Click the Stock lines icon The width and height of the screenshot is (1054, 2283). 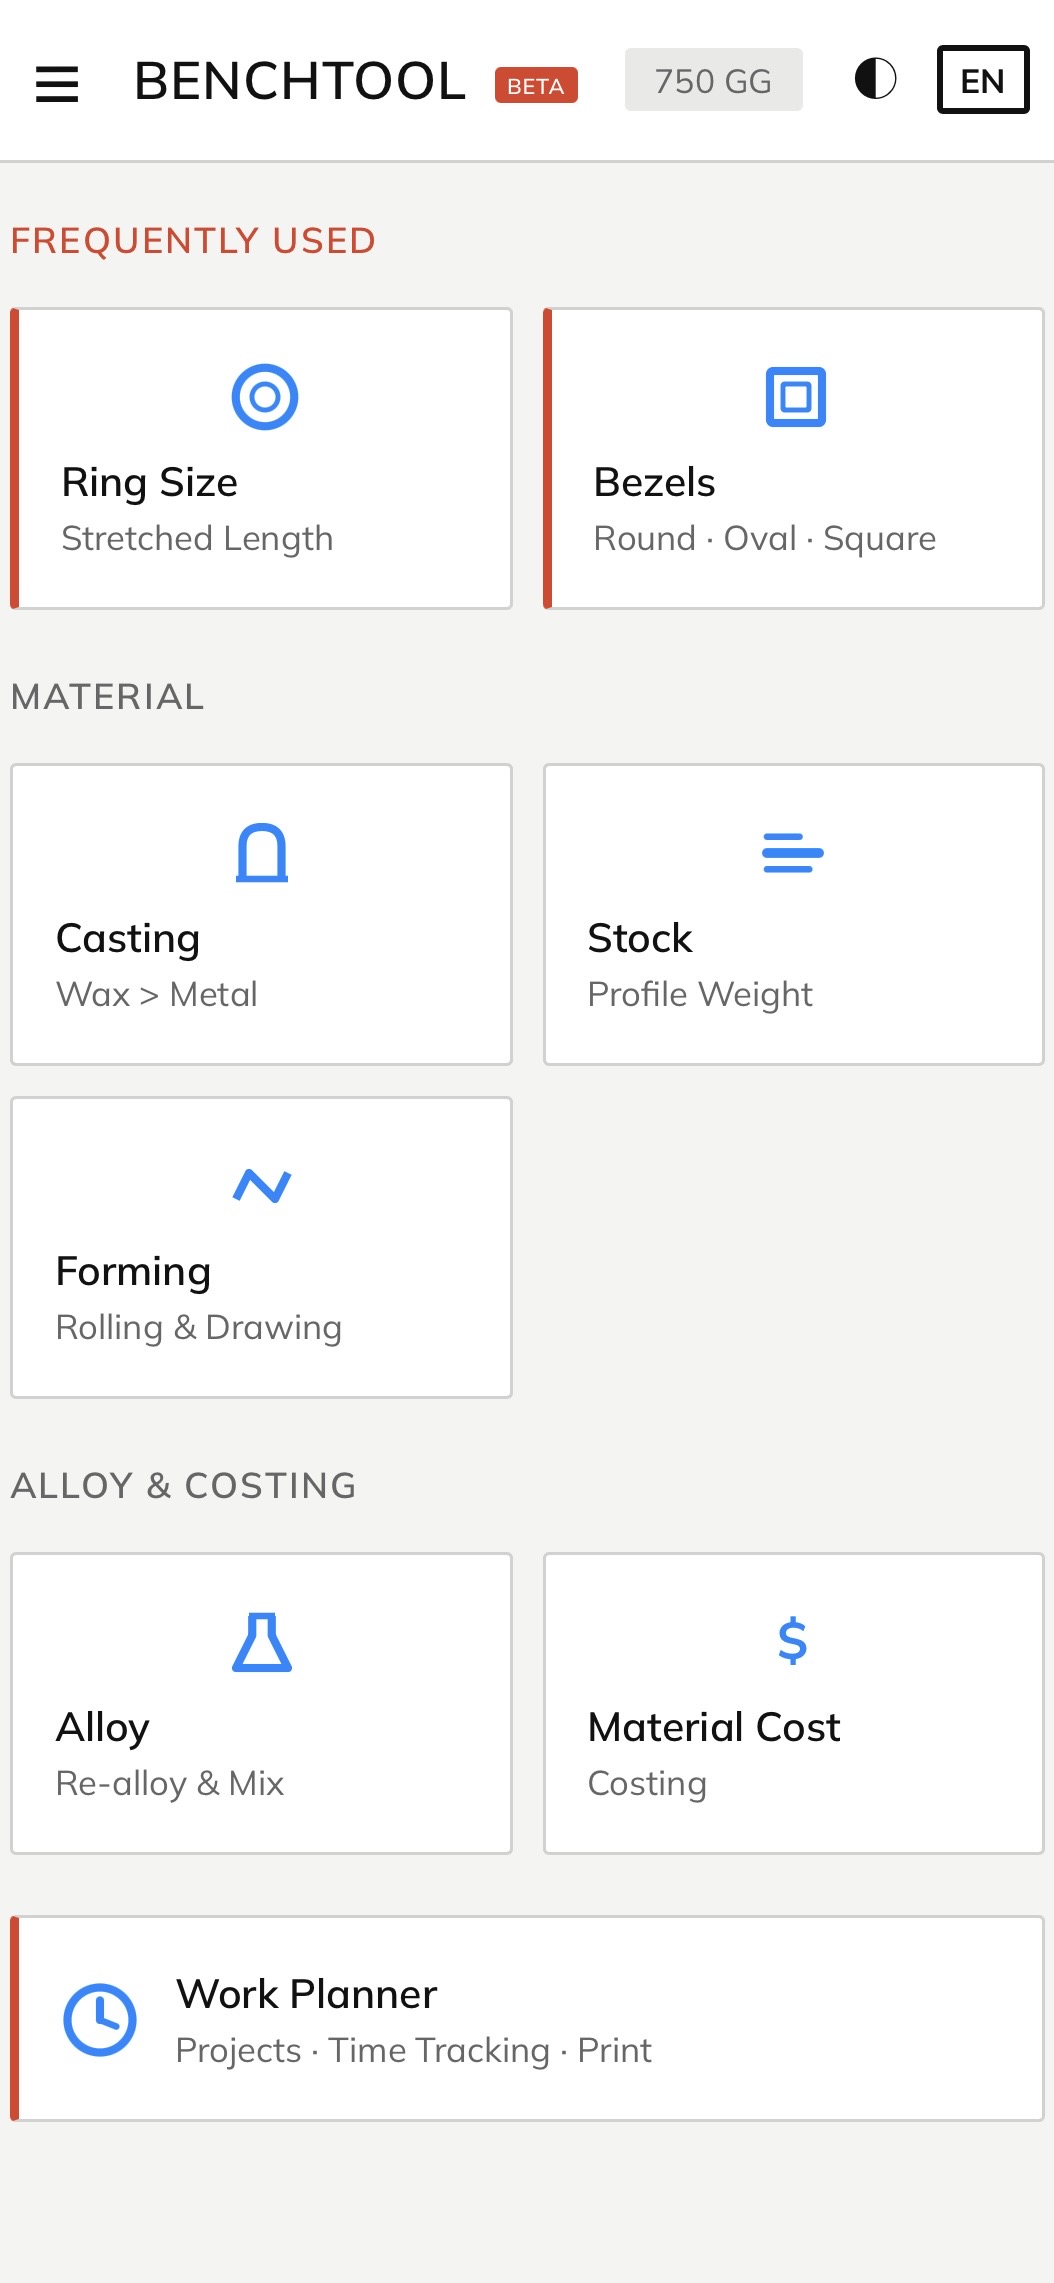click(x=793, y=853)
